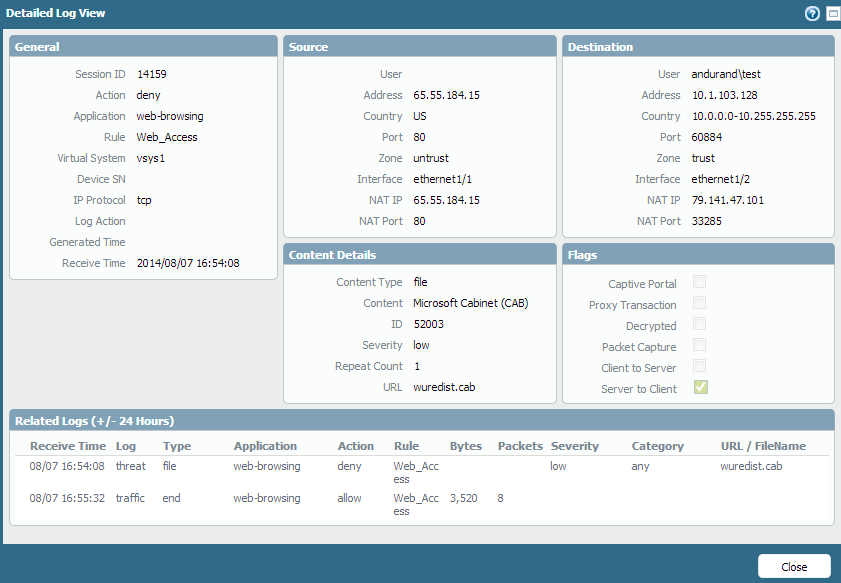Maximize the Detailed Log View dialog
Image resolution: width=841 pixels, height=583 pixels.
click(x=833, y=13)
